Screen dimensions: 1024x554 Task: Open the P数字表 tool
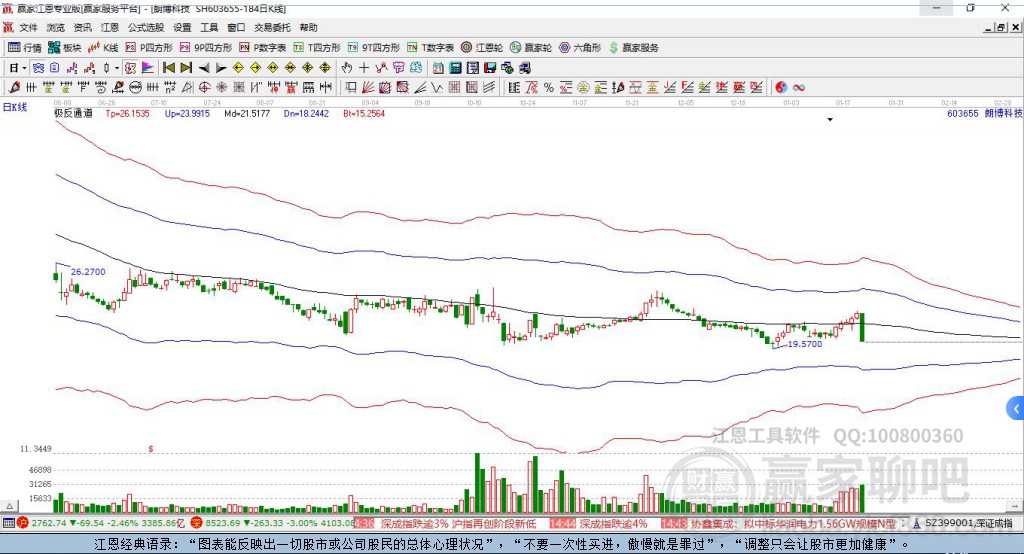point(263,48)
